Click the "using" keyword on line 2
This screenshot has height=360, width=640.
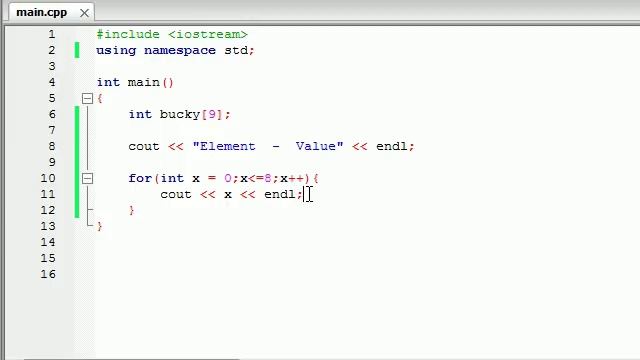tap(116, 51)
